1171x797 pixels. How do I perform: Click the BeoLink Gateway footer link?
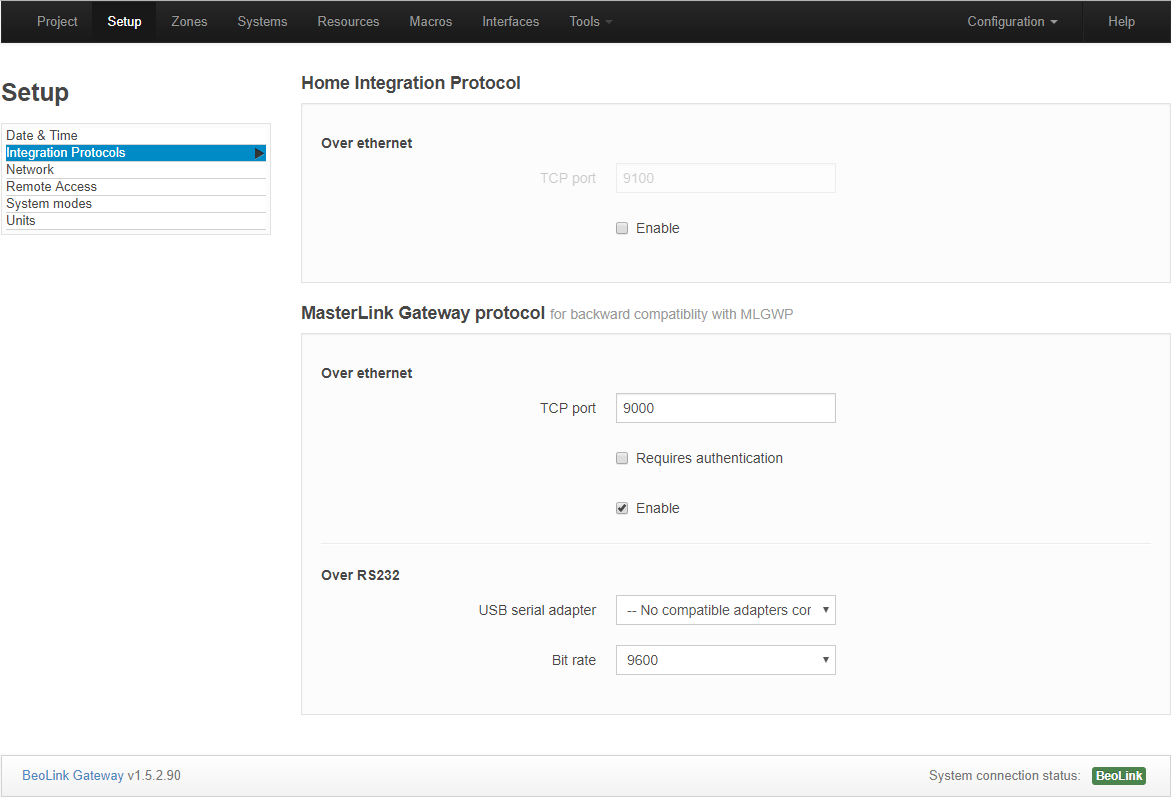tap(73, 775)
